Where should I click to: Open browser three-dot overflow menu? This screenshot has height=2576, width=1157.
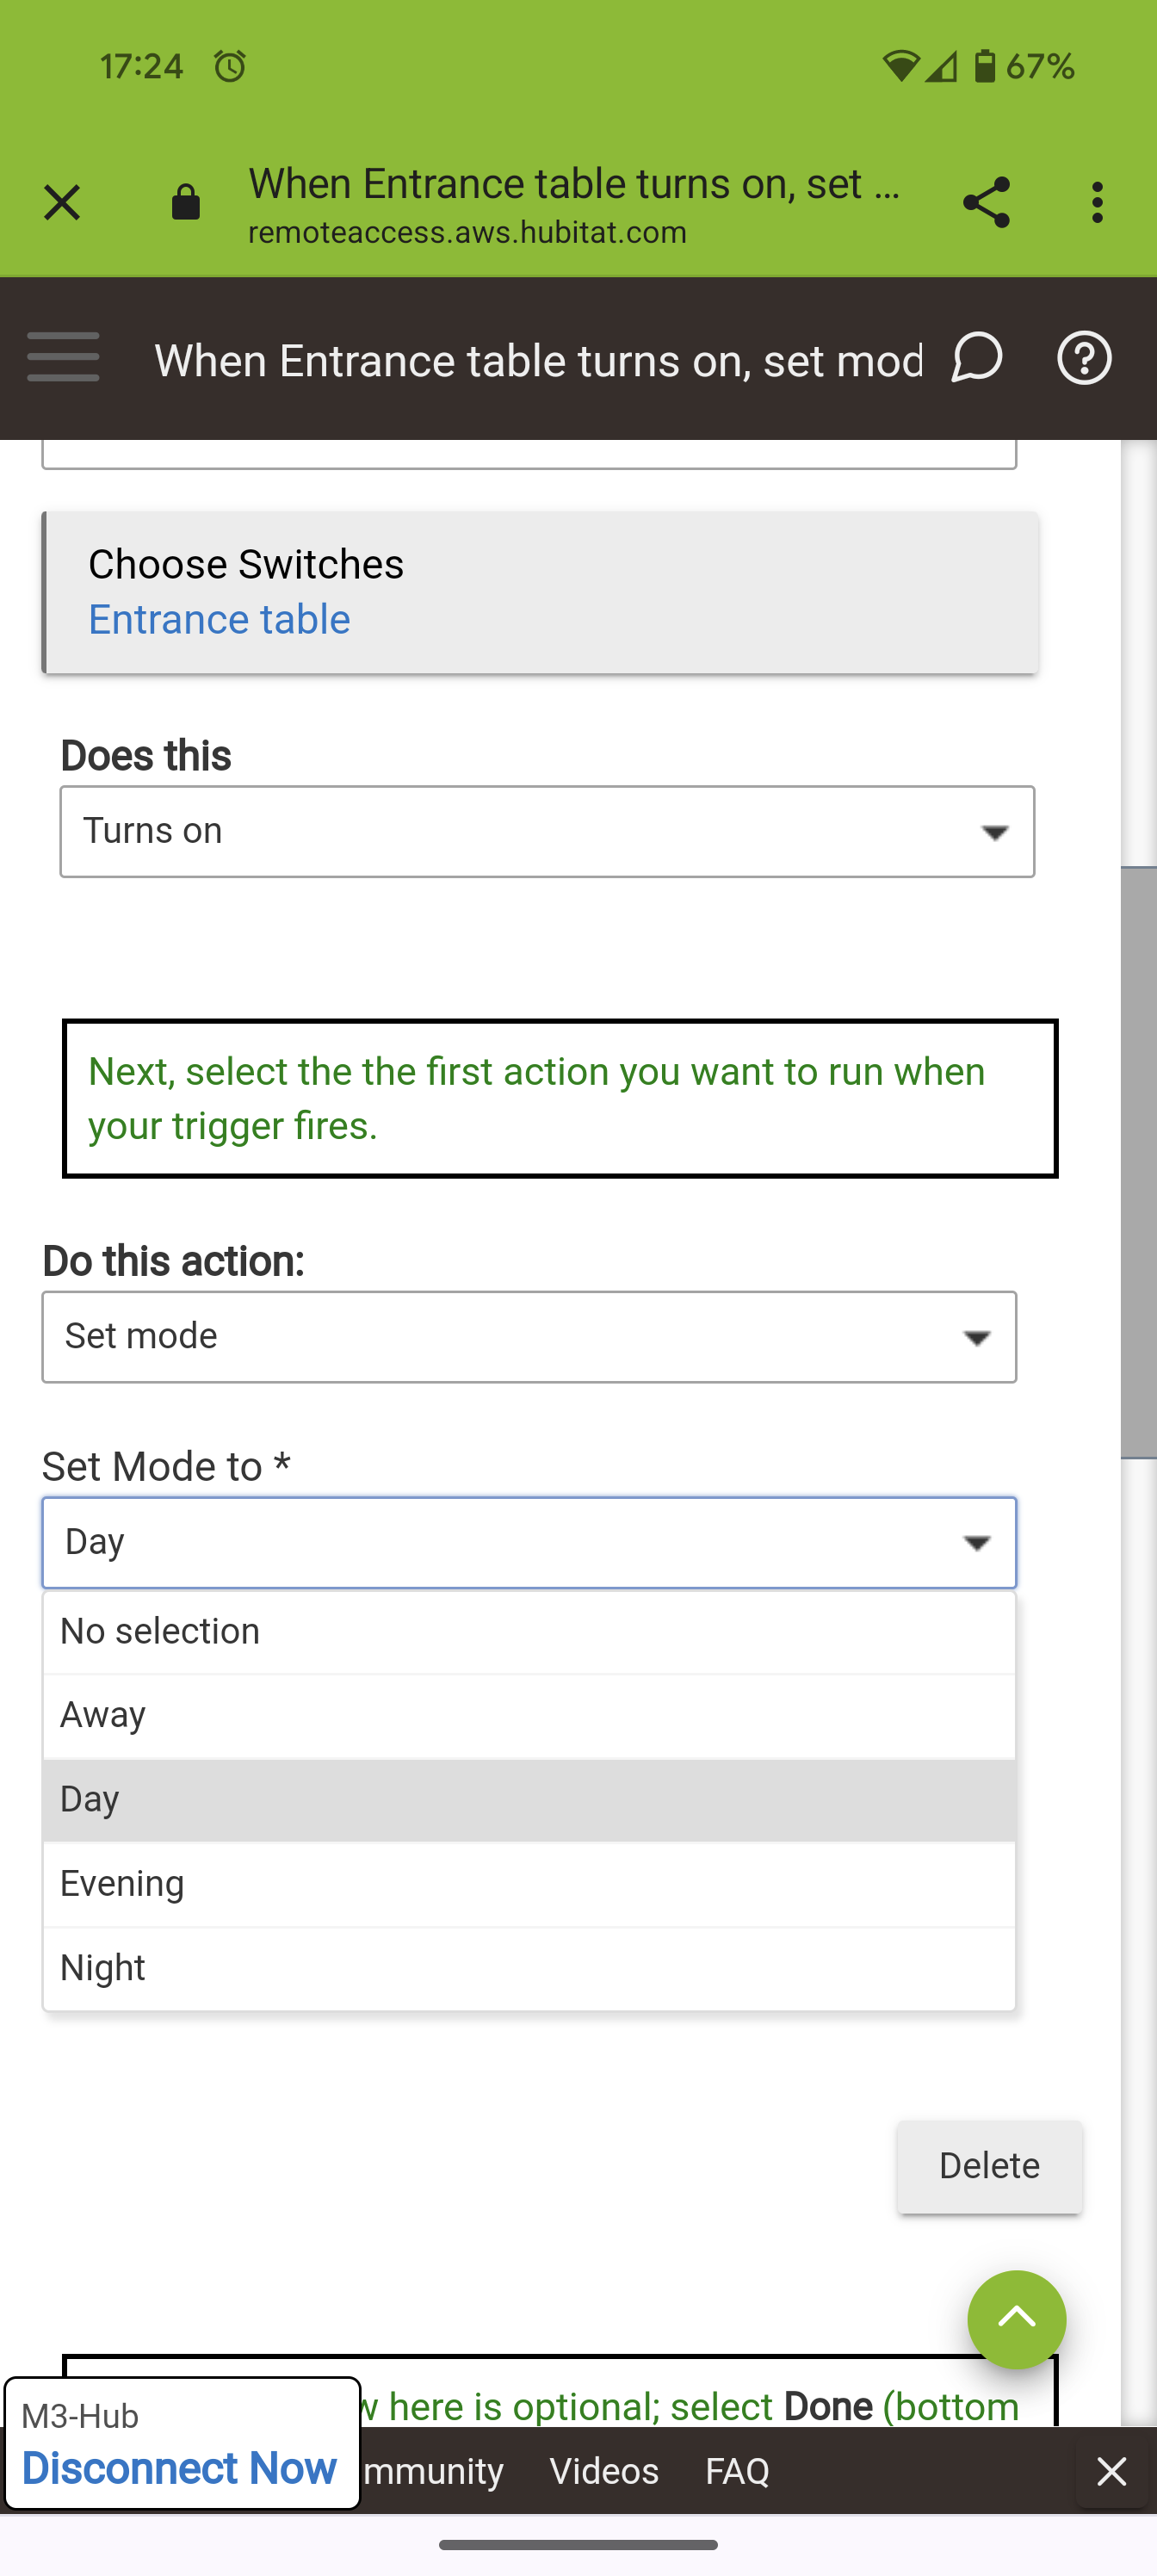(1097, 203)
